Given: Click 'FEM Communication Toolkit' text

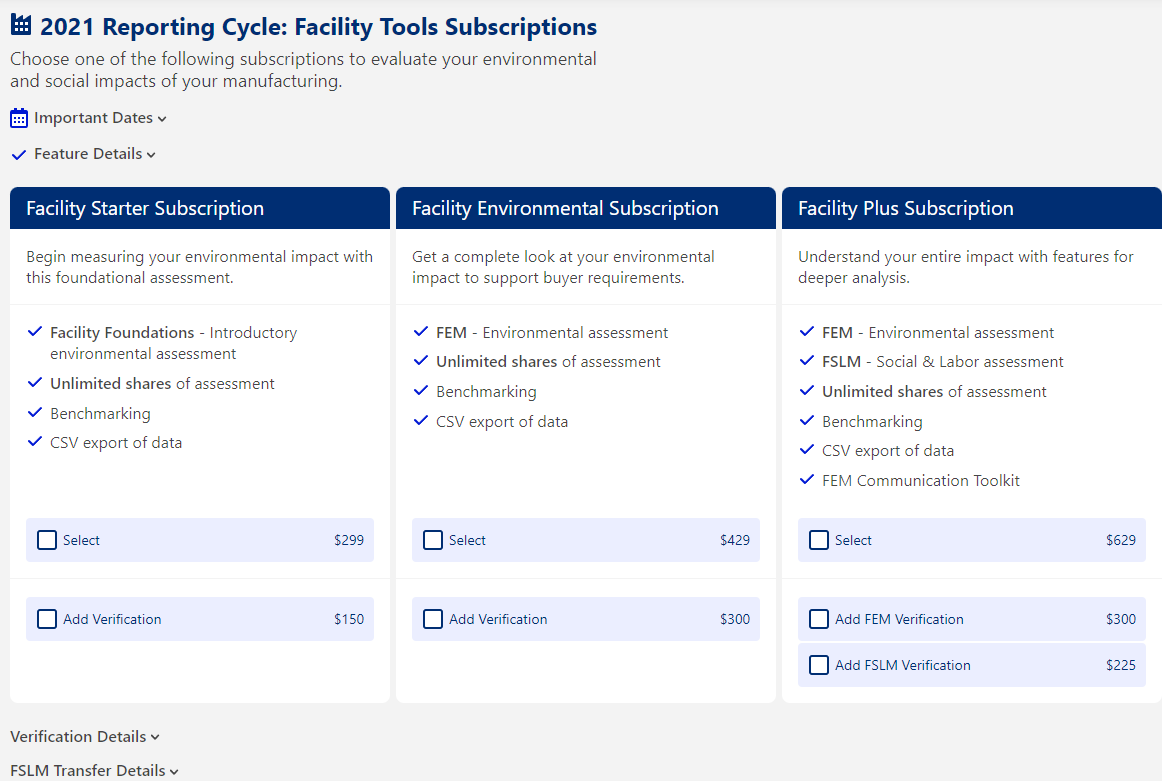Looking at the screenshot, I should click(920, 481).
